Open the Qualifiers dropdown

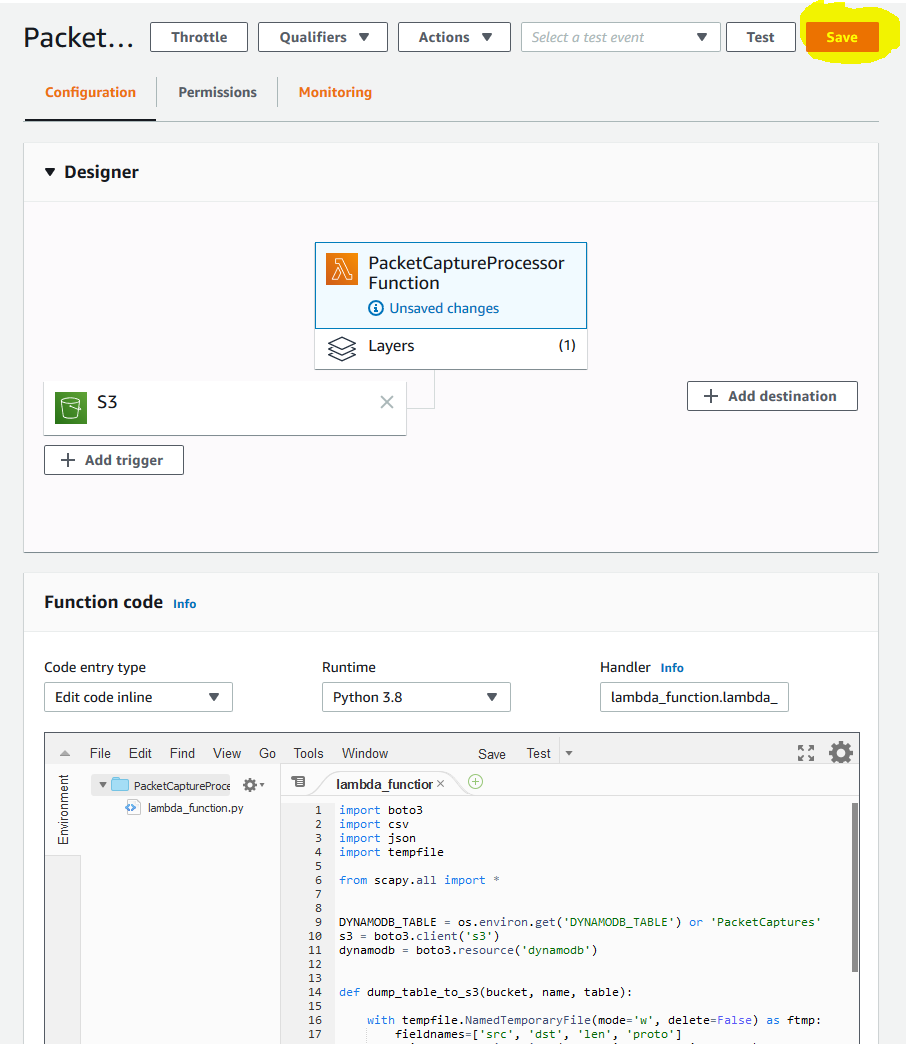(x=323, y=37)
